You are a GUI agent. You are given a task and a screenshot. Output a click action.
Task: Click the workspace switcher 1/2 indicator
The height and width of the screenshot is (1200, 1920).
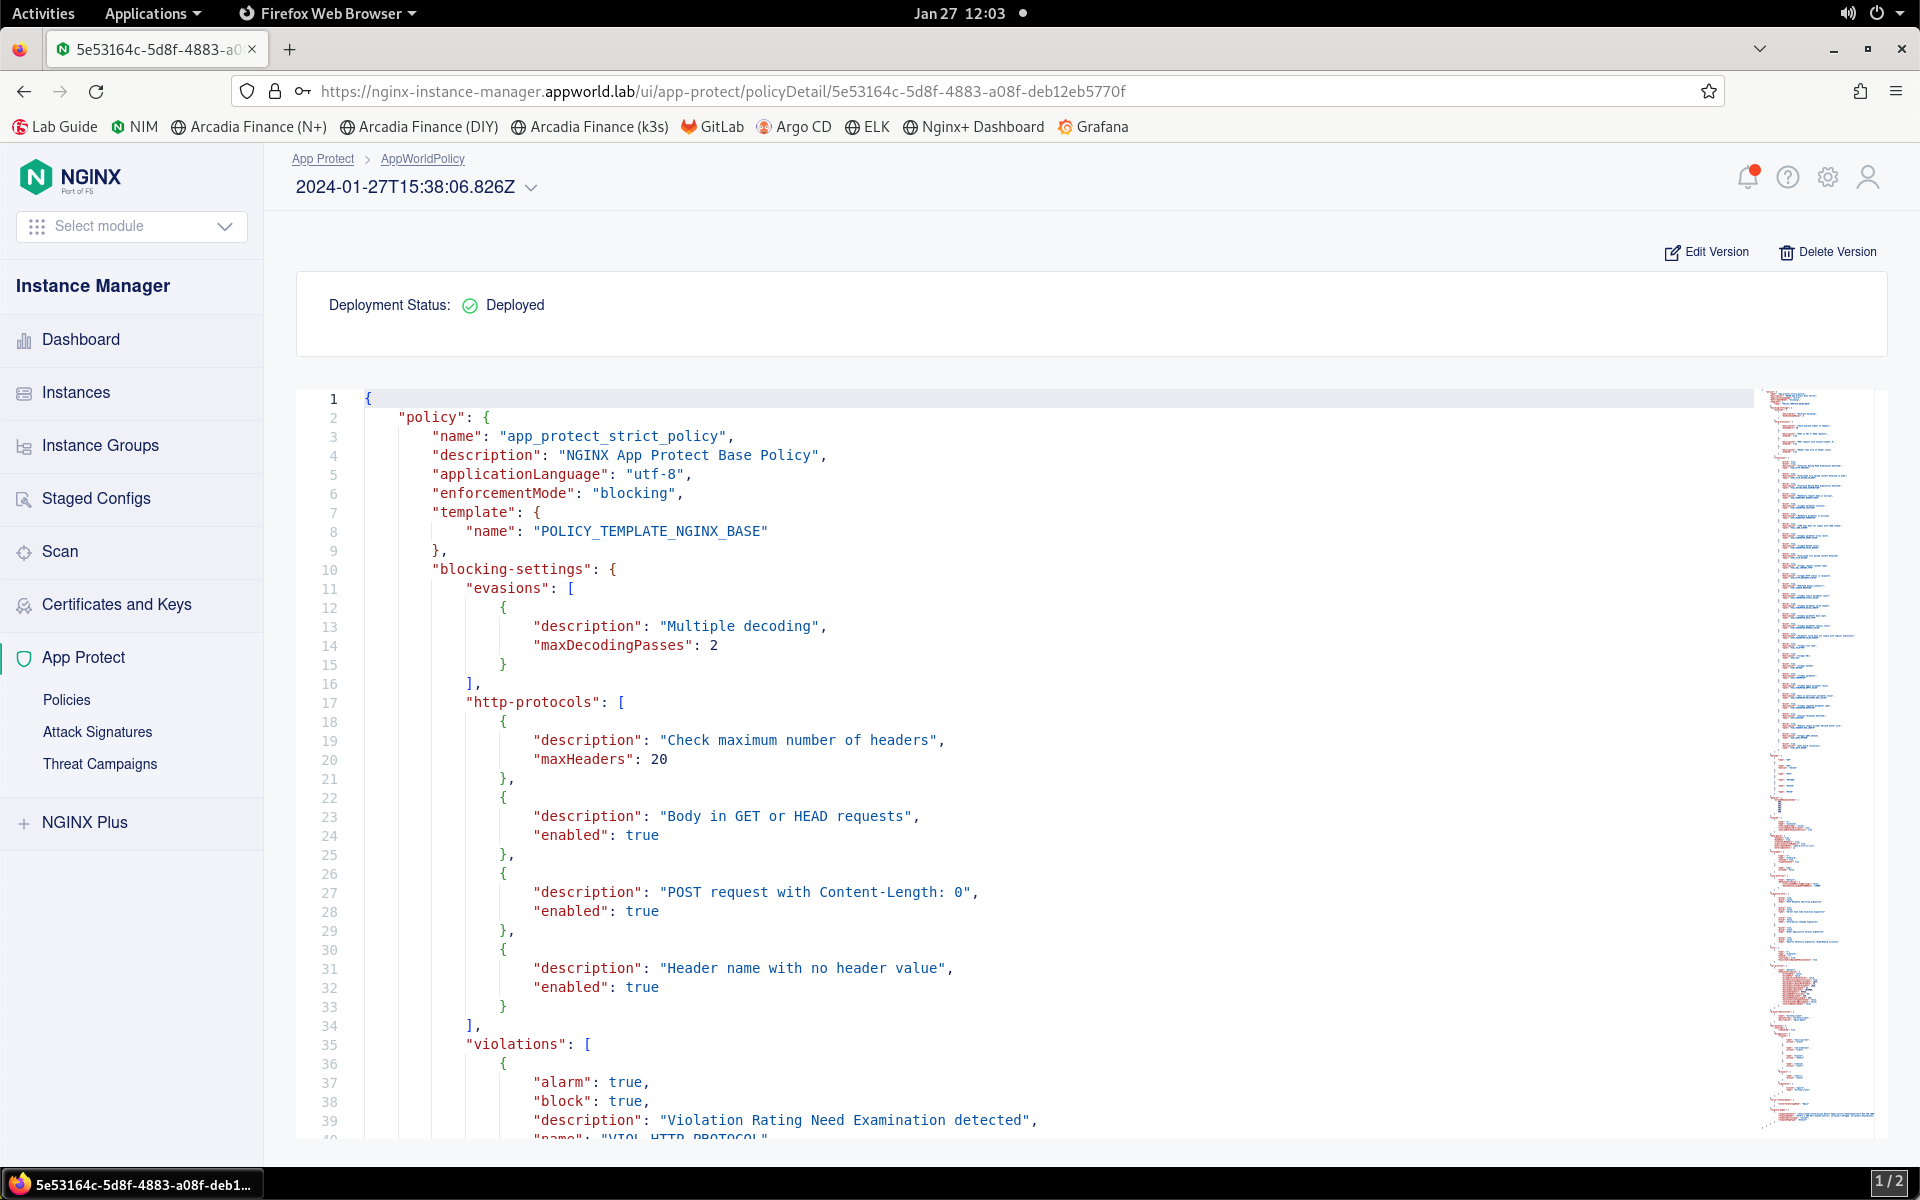pyautogui.click(x=1889, y=1182)
